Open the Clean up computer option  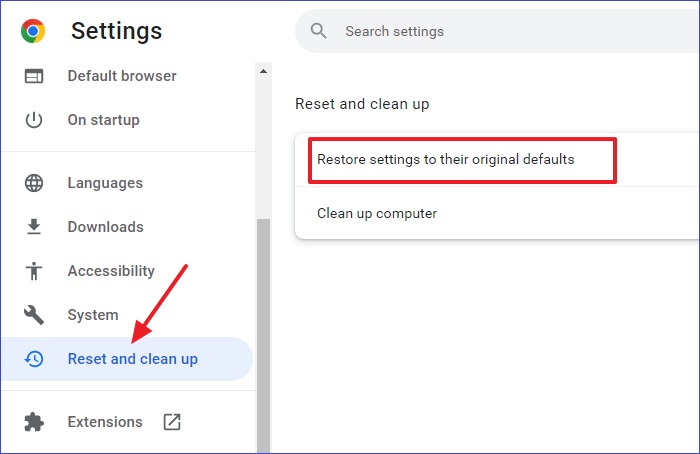(377, 213)
